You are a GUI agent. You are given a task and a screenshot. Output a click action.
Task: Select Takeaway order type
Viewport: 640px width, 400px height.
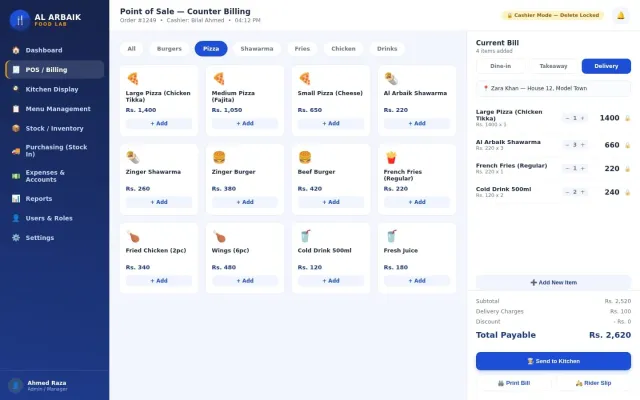pos(553,66)
